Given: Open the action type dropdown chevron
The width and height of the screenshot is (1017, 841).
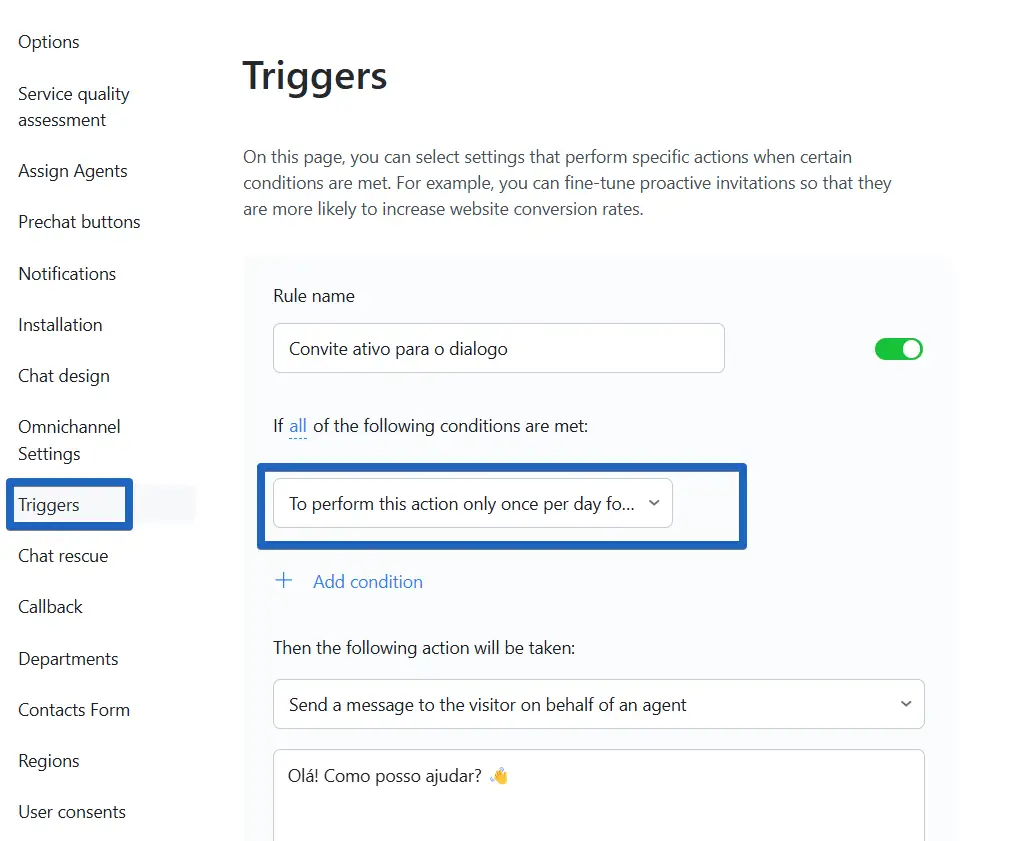Looking at the screenshot, I should pyautogui.click(x=905, y=704).
